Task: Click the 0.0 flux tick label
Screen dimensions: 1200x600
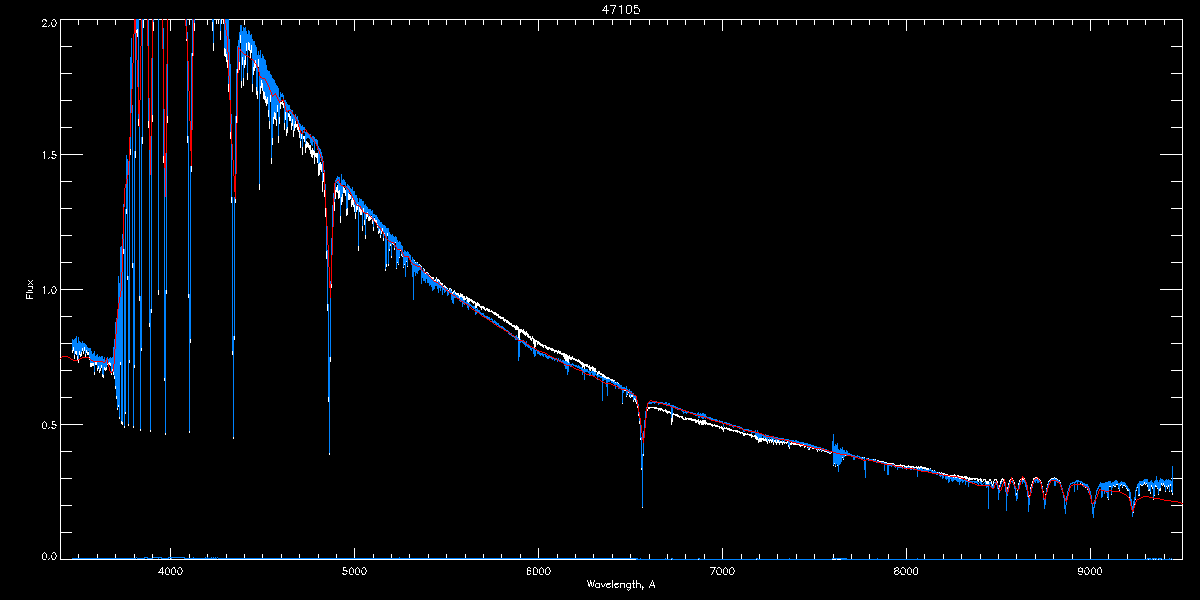Action: (x=48, y=555)
